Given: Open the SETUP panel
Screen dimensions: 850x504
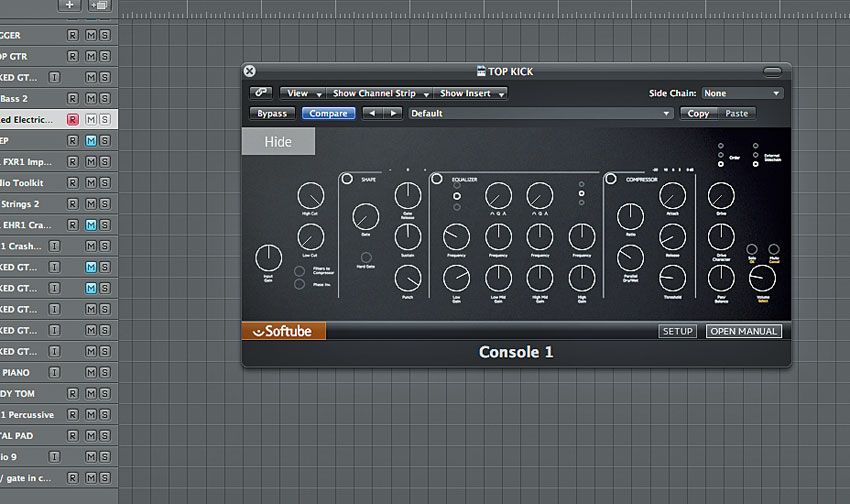Looking at the screenshot, I should (x=678, y=331).
